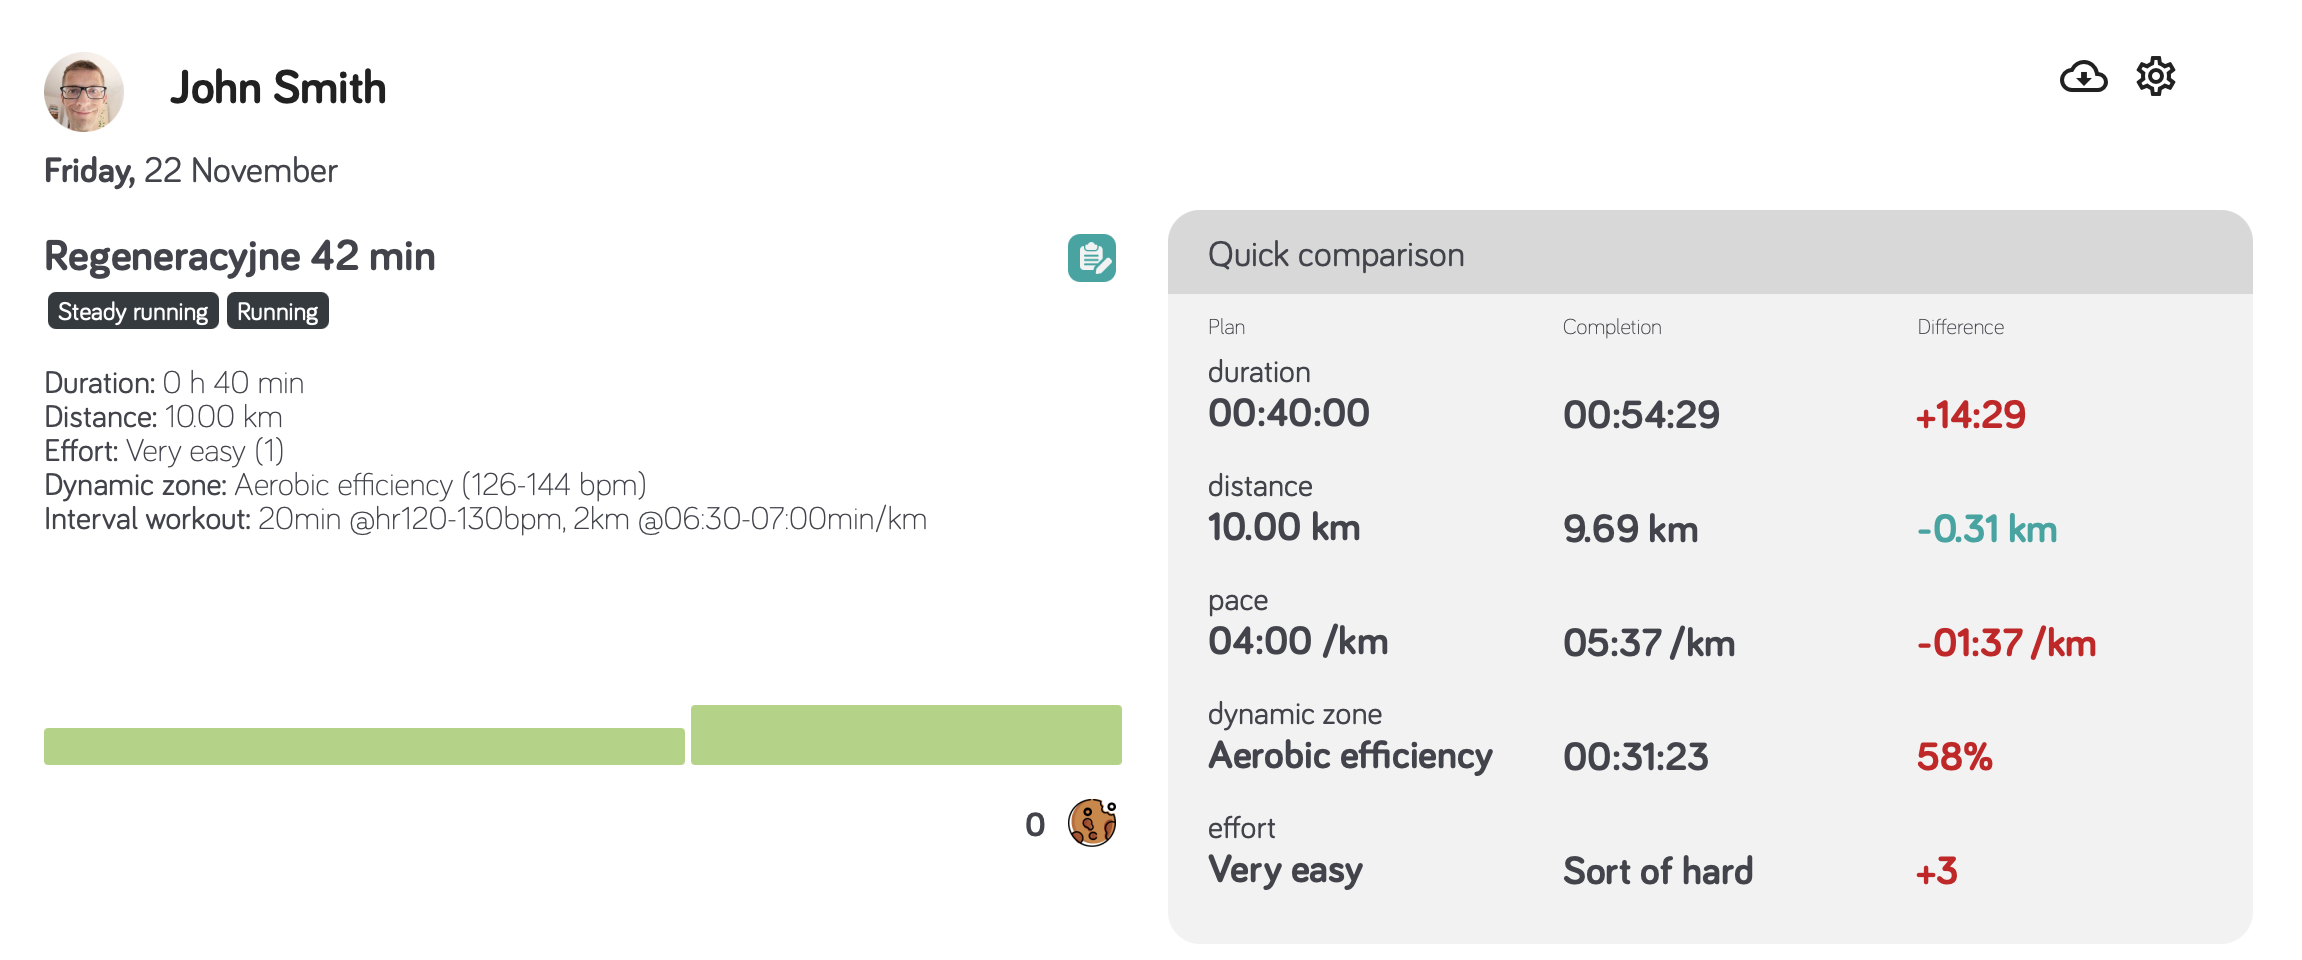Click the Friday, 22 November date
The image size is (2302, 960).
point(191,171)
